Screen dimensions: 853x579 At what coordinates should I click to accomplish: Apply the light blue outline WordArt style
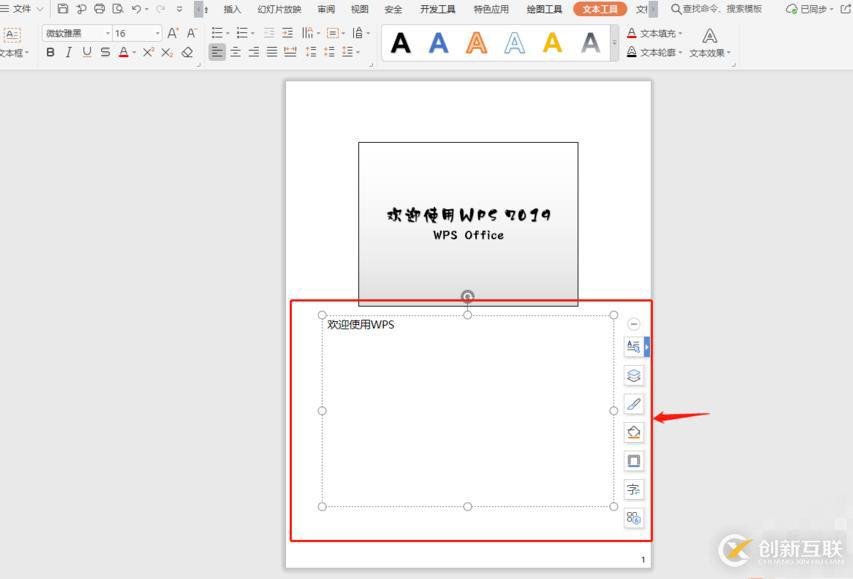(x=515, y=43)
